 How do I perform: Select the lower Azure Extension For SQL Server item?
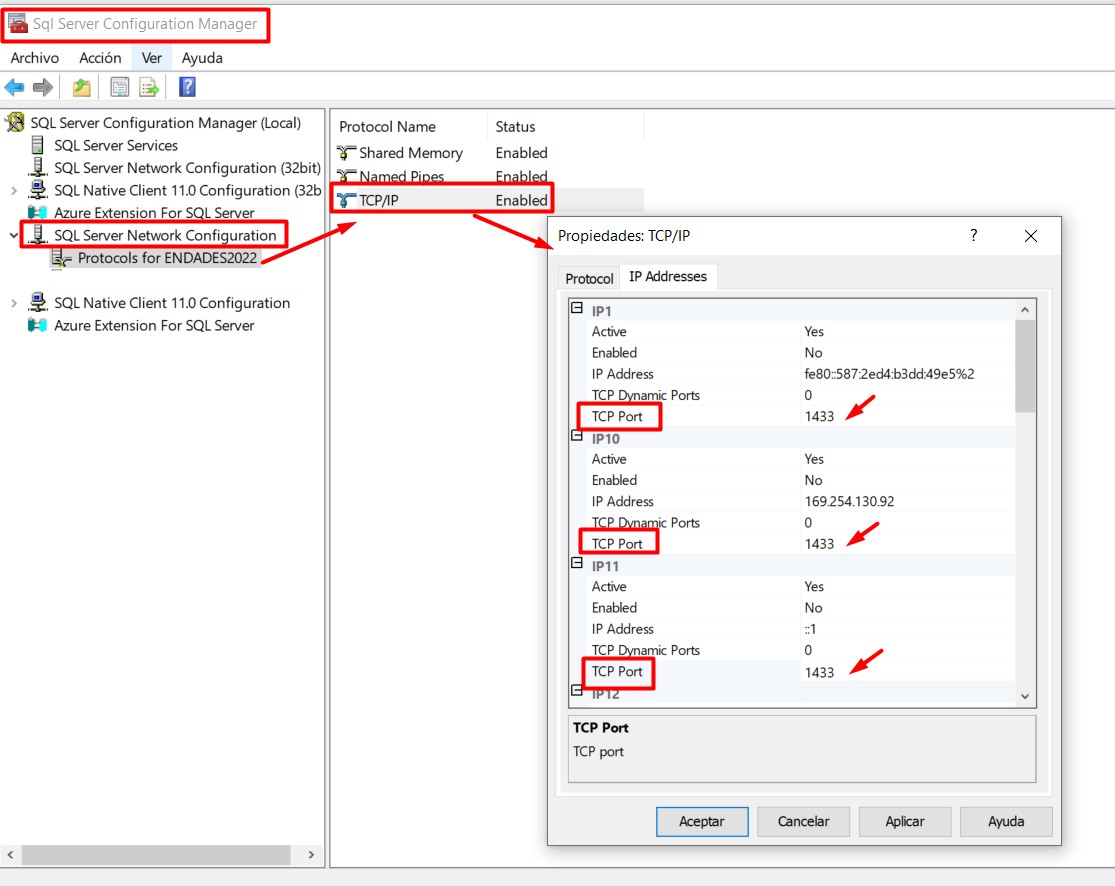pyautogui.click(x=154, y=326)
